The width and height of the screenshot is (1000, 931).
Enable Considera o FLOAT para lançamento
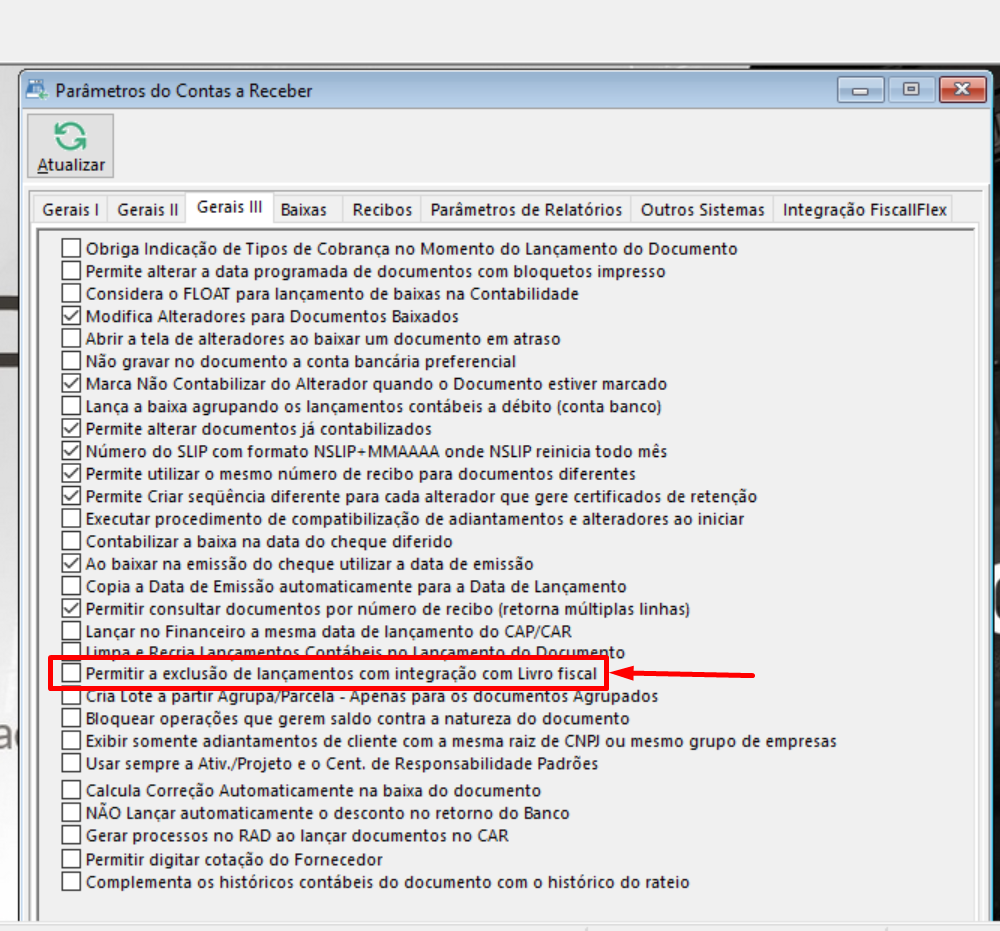(71, 293)
